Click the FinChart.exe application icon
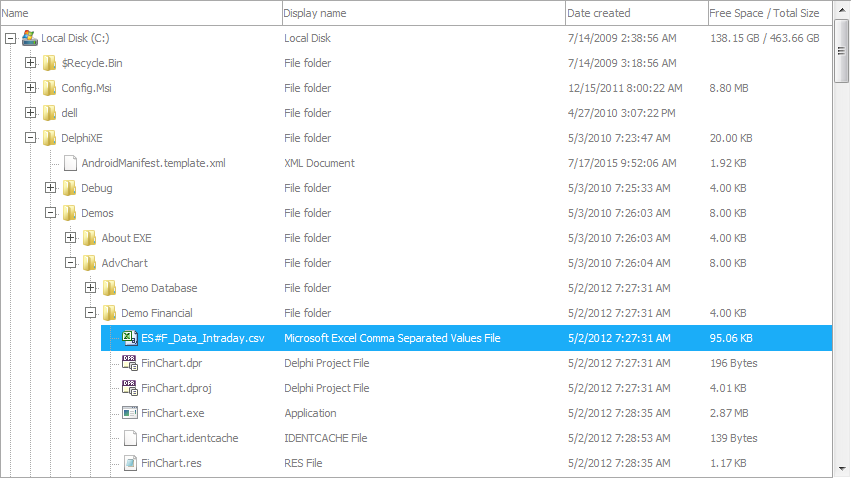 tap(130, 413)
